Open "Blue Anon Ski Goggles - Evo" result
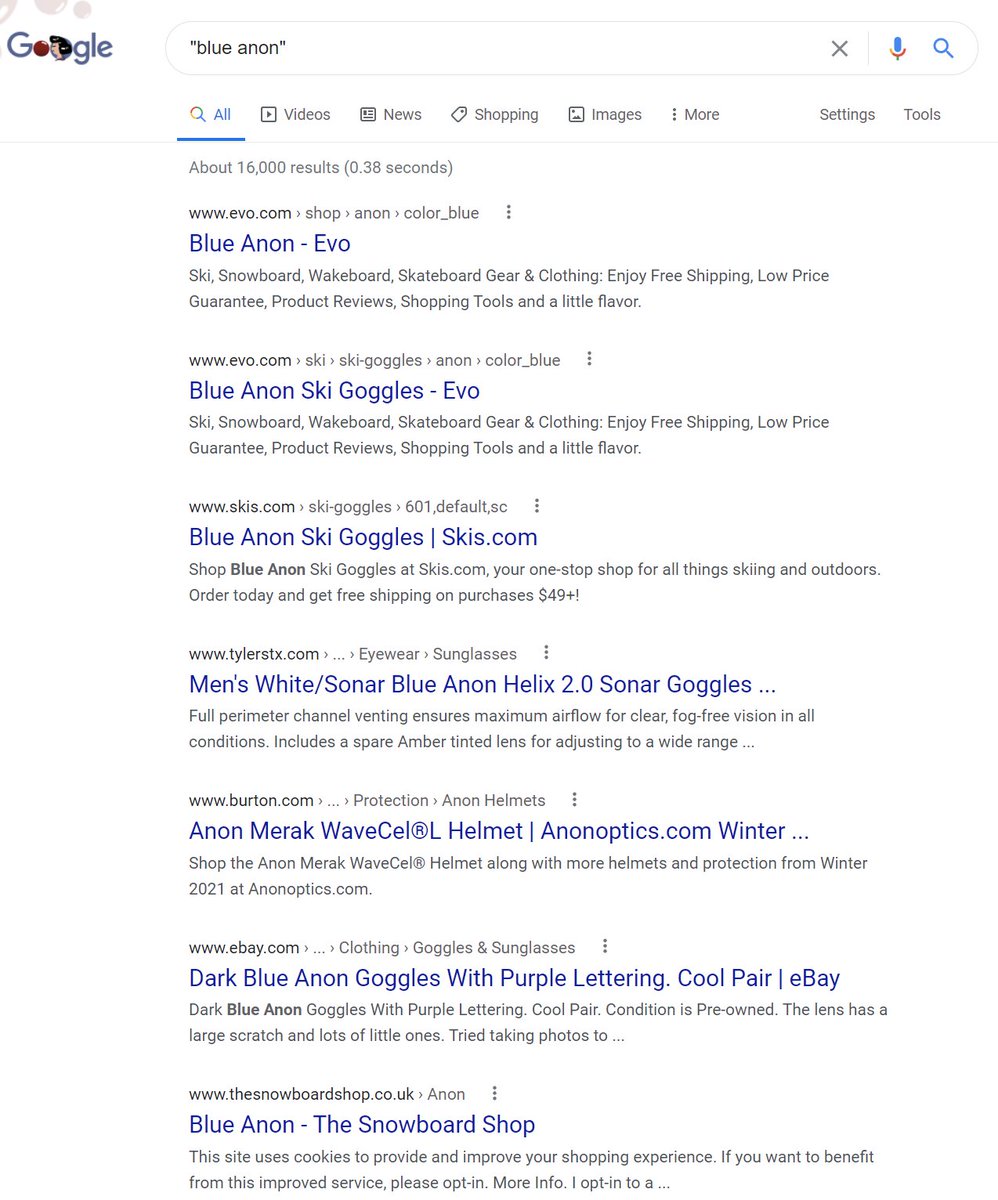Viewport: 998px width, 1200px height. pos(334,390)
